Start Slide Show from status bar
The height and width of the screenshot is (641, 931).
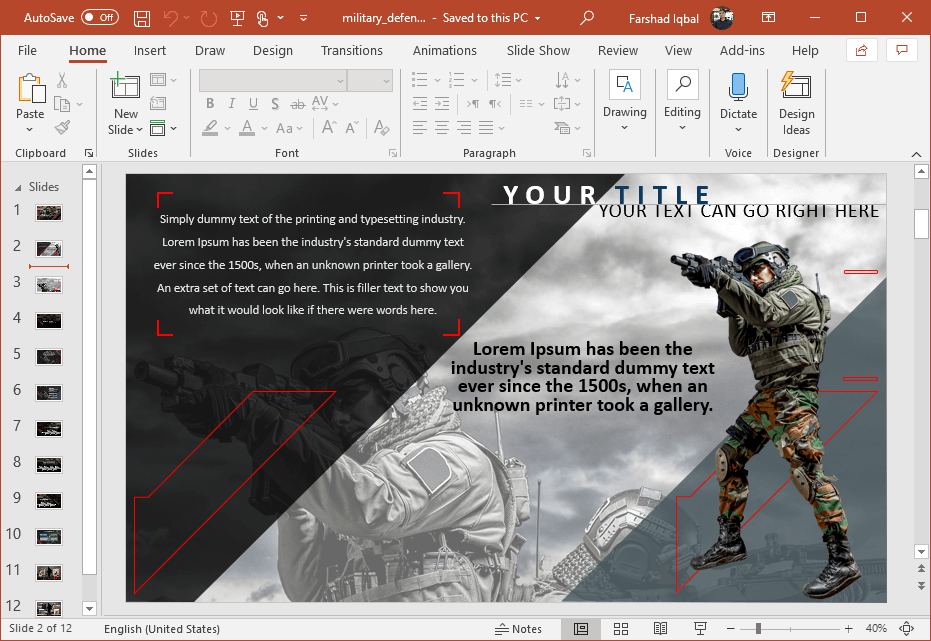(700, 629)
